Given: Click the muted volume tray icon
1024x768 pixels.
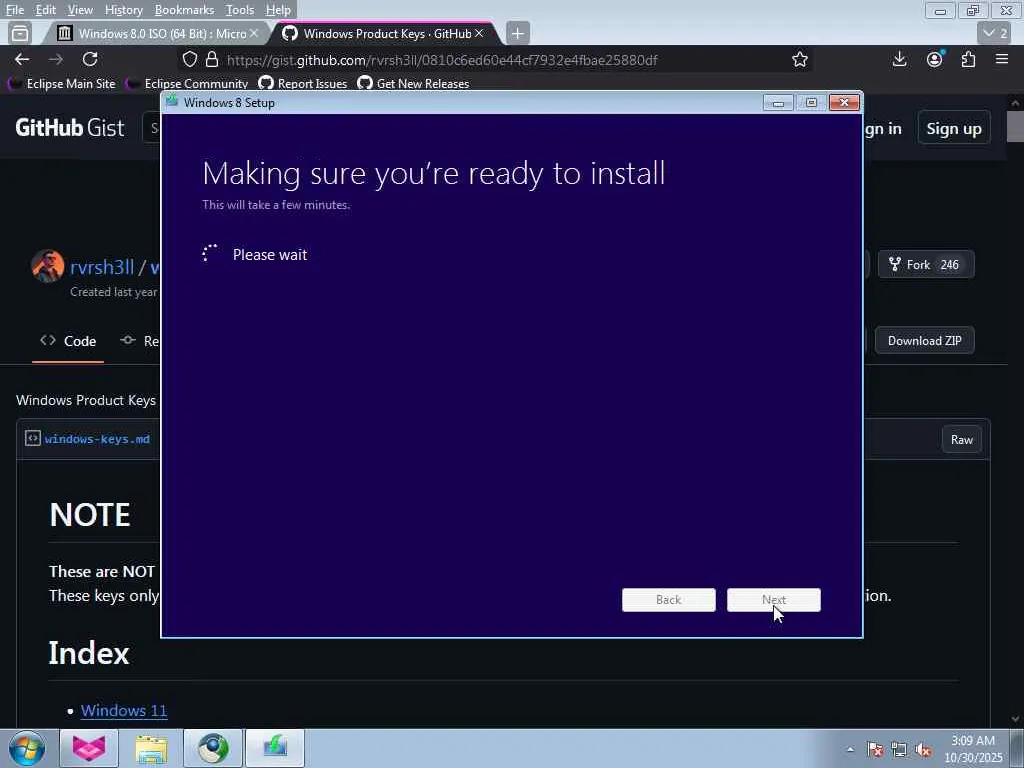Looking at the screenshot, I should 923,750.
